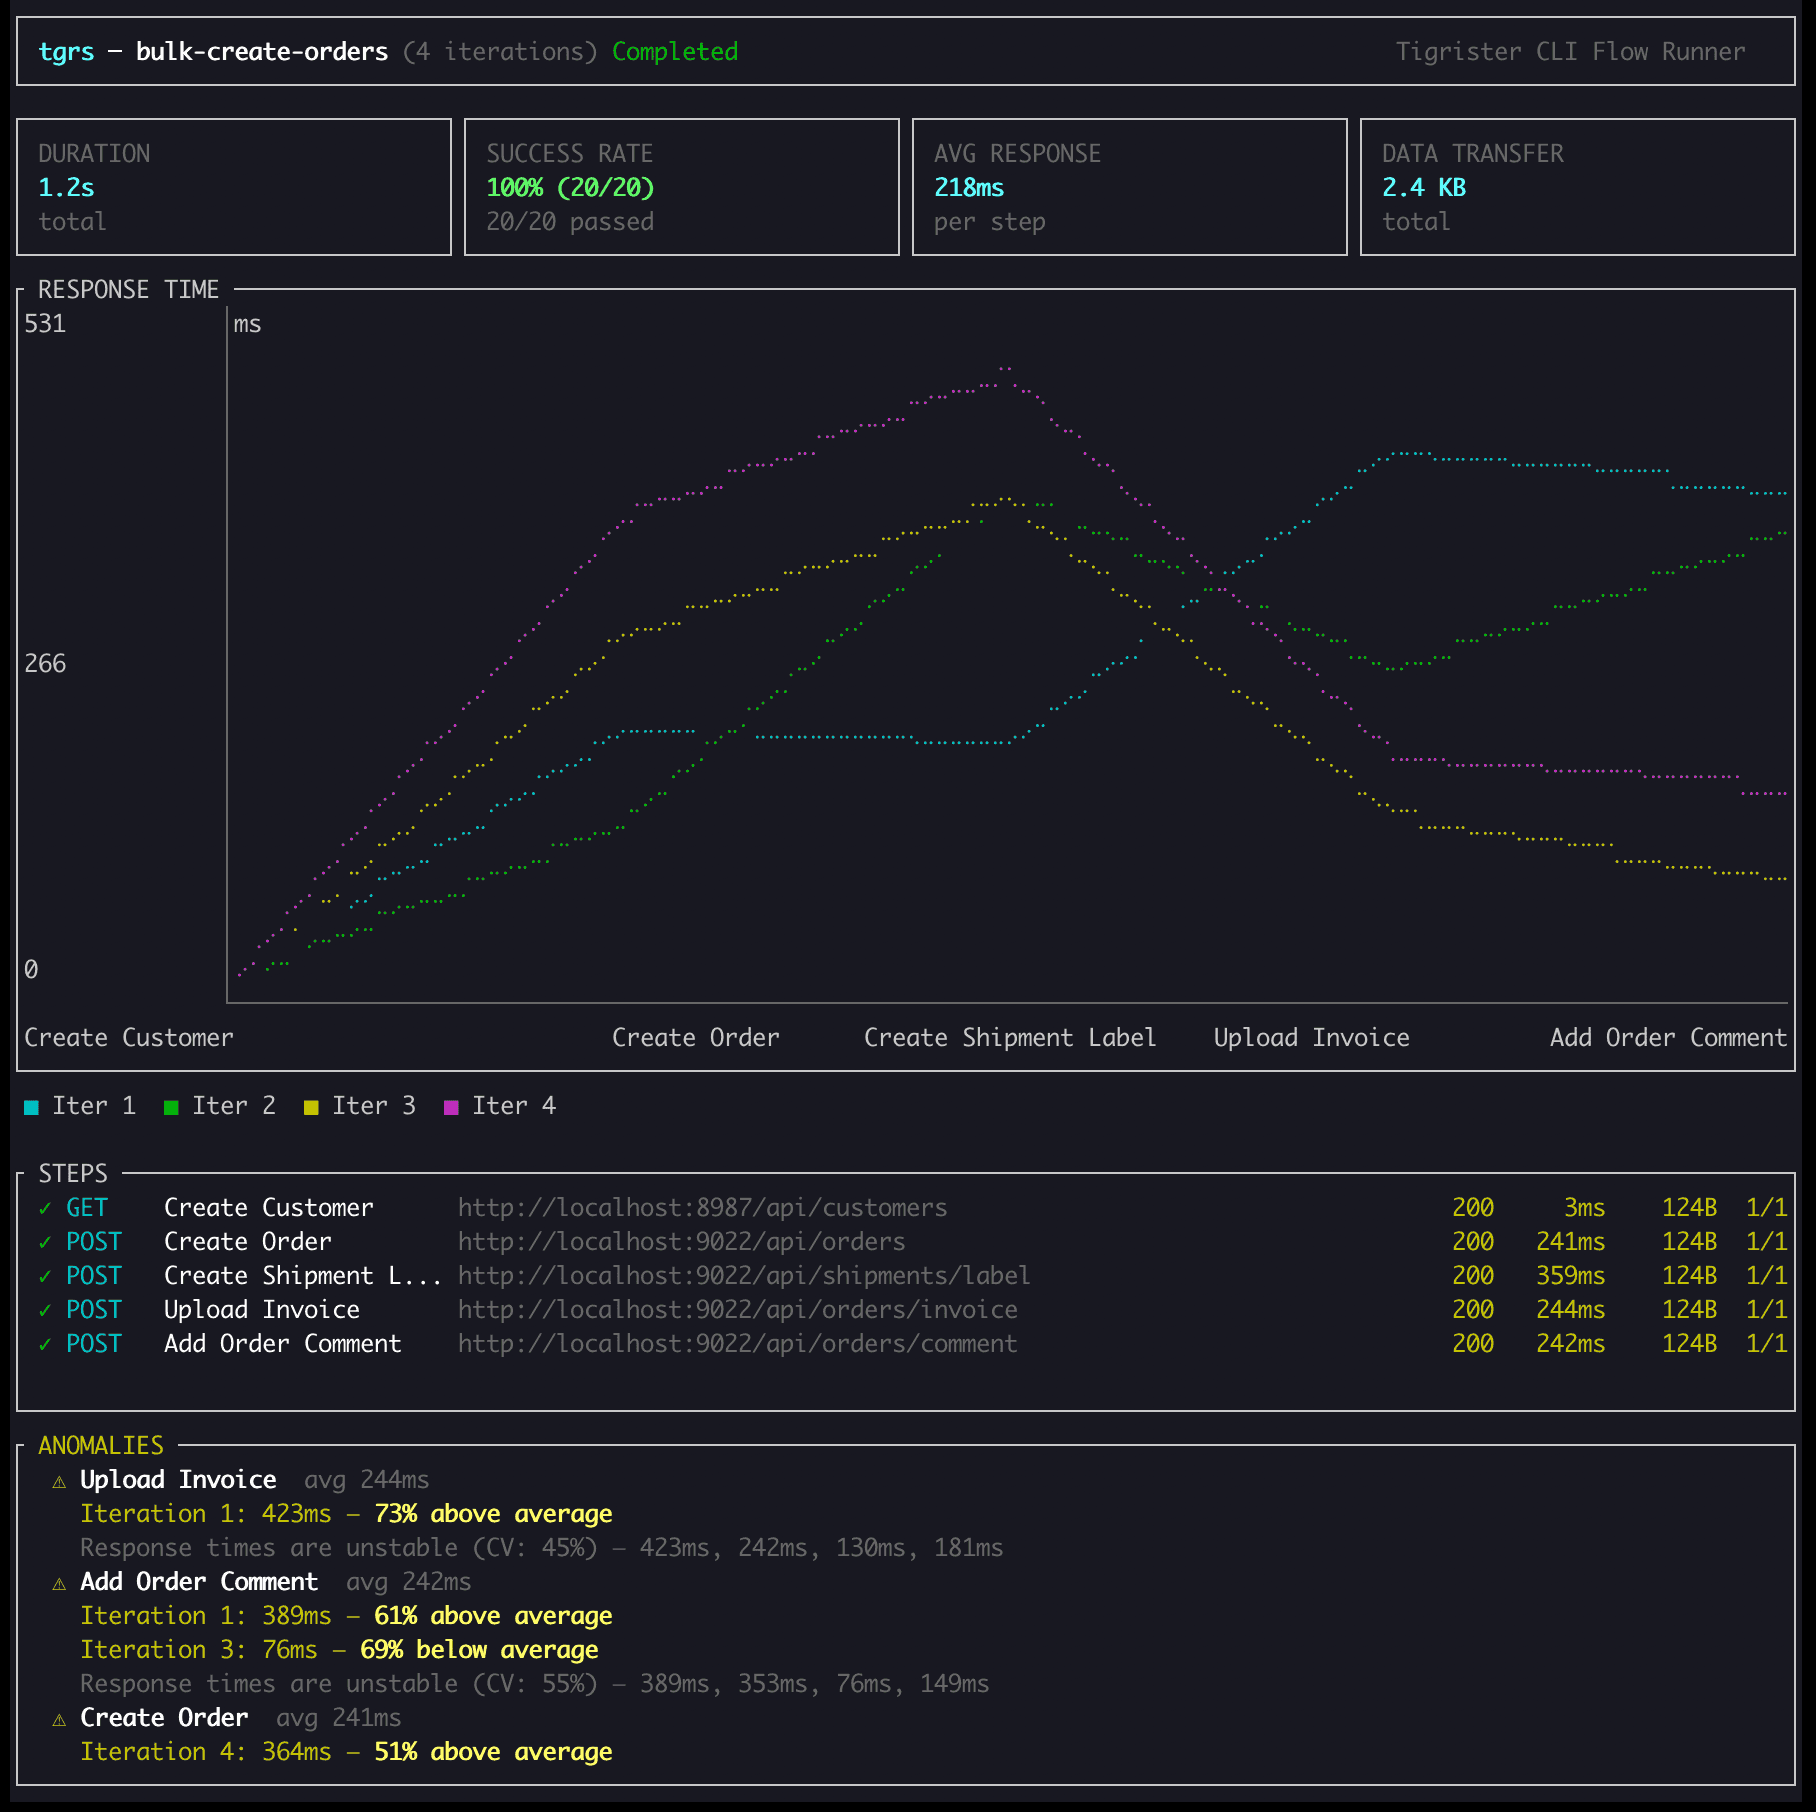Click the checkmark next to Create Shipment L... step
The height and width of the screenshot is (1812, 1816).
pos(43,1276)
